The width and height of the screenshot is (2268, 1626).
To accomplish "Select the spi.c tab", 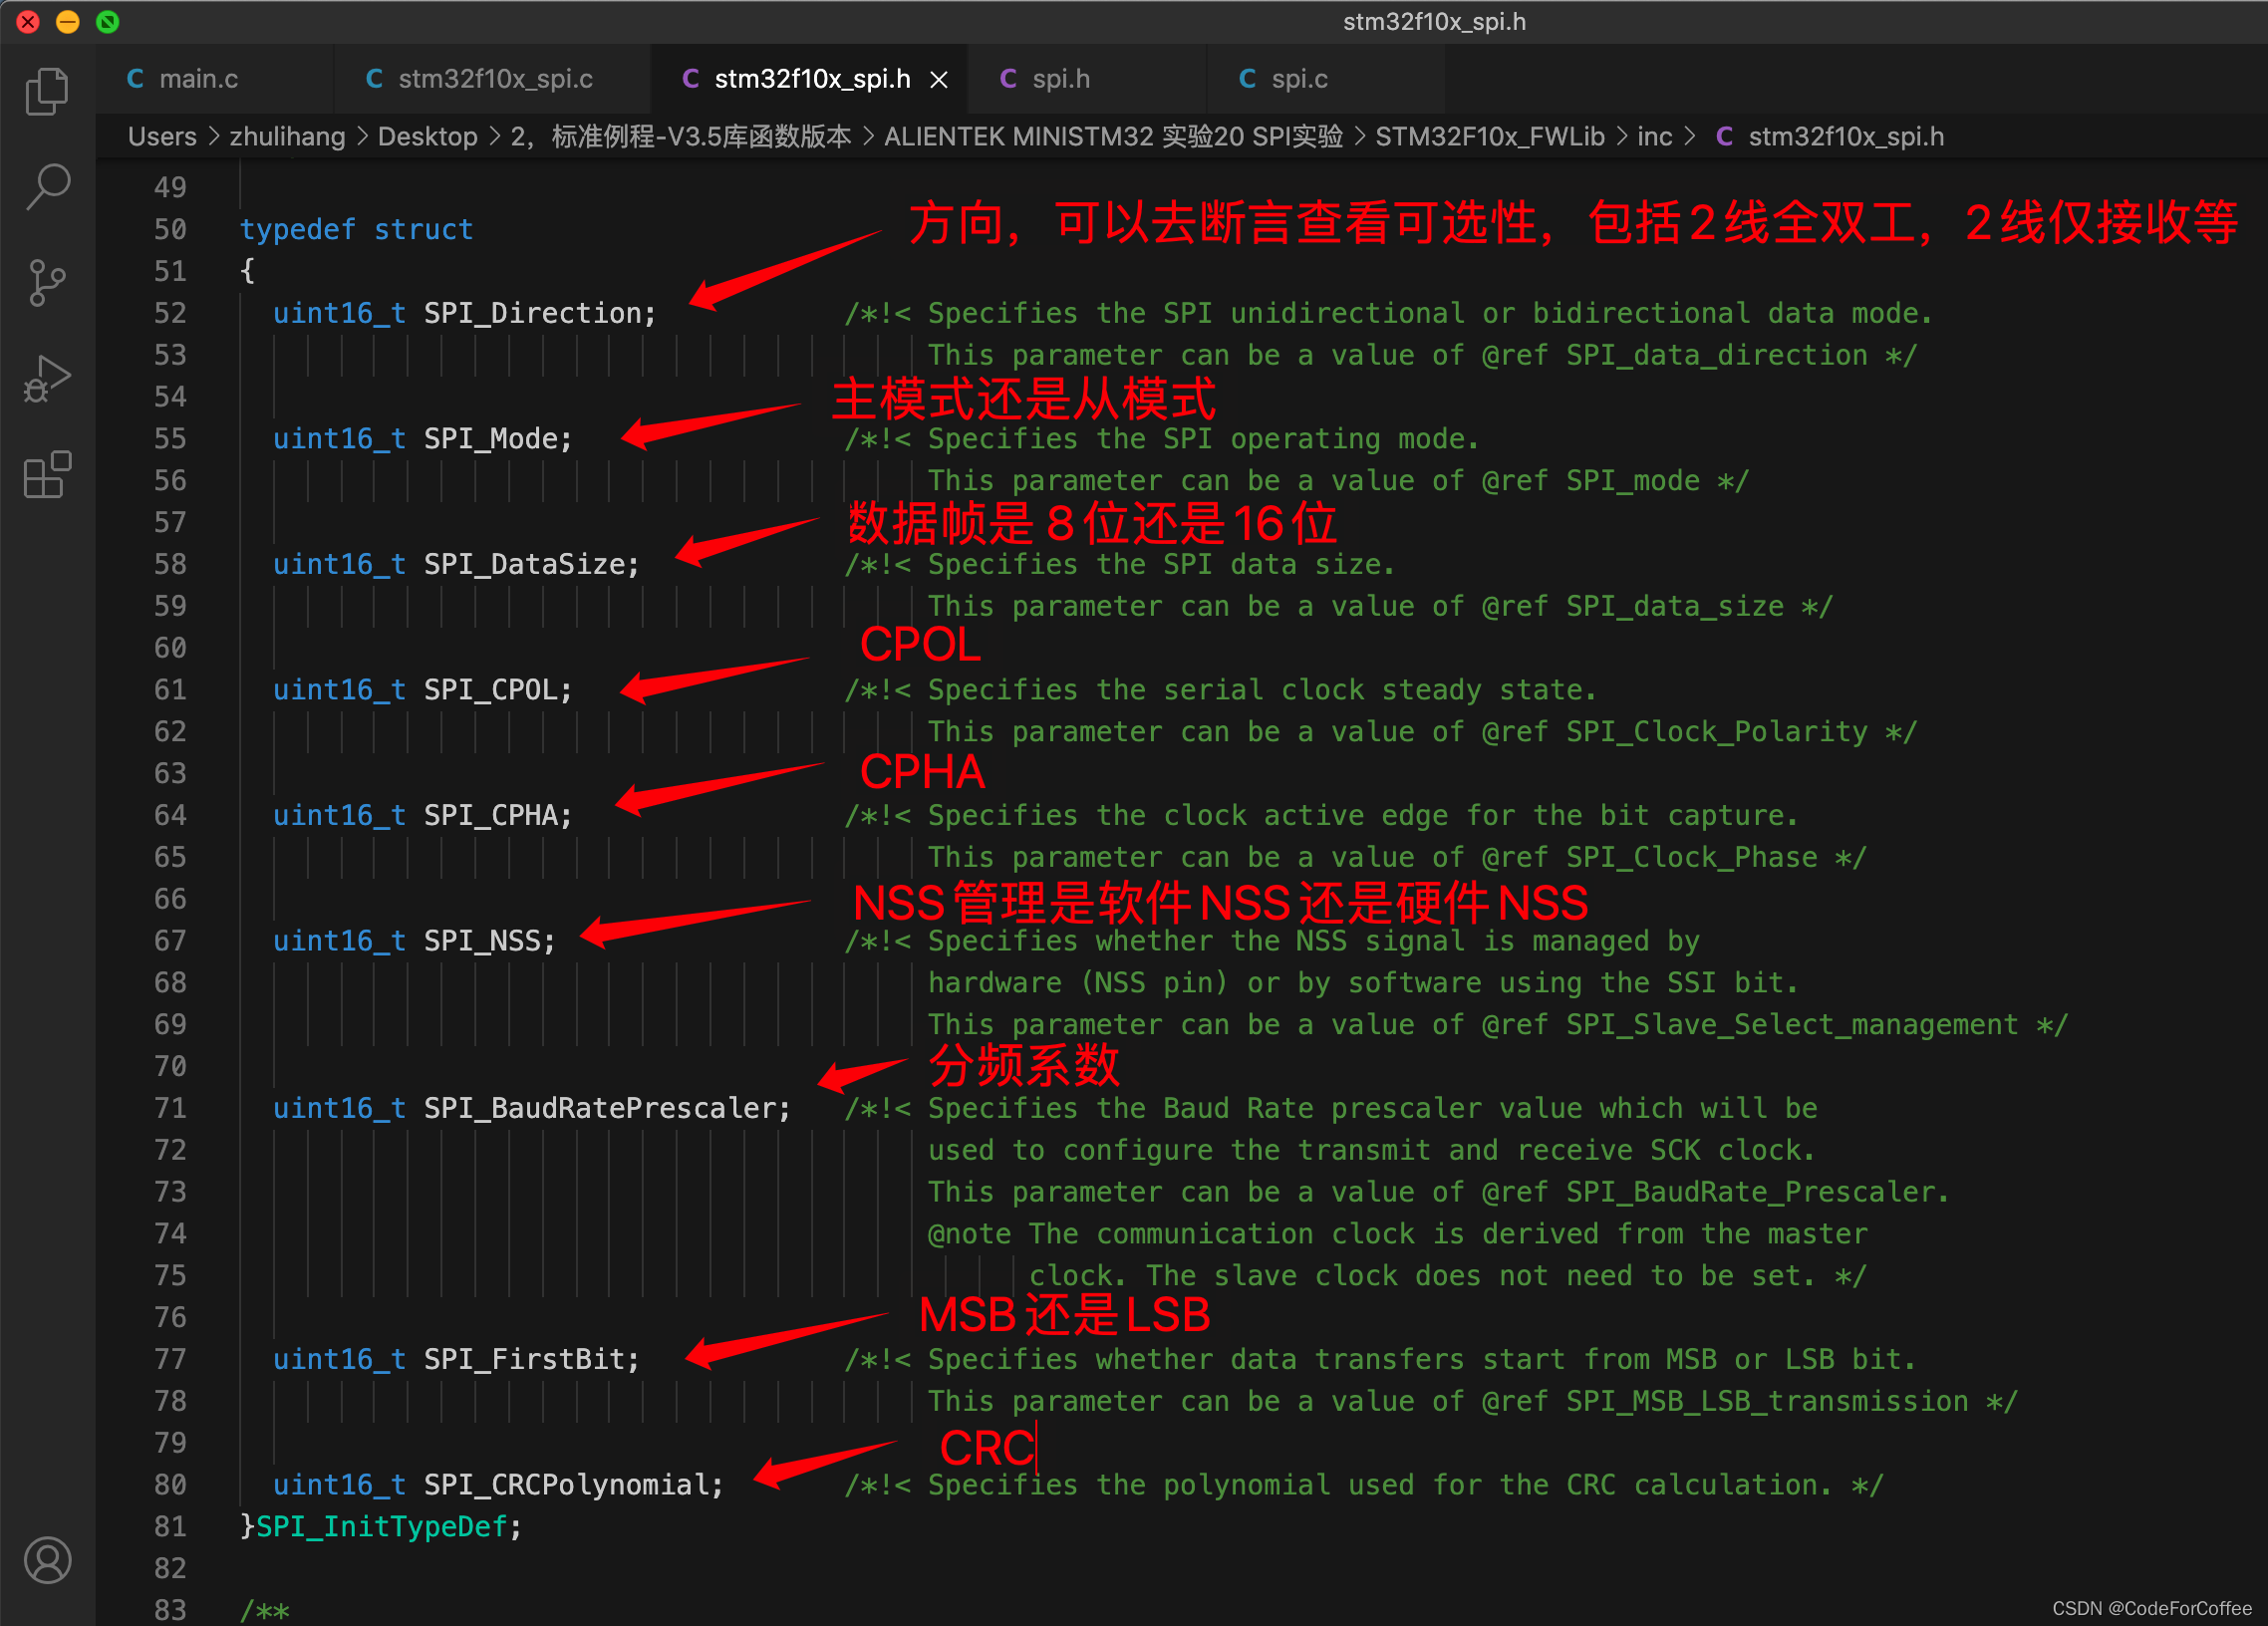I will point(1300,78).
